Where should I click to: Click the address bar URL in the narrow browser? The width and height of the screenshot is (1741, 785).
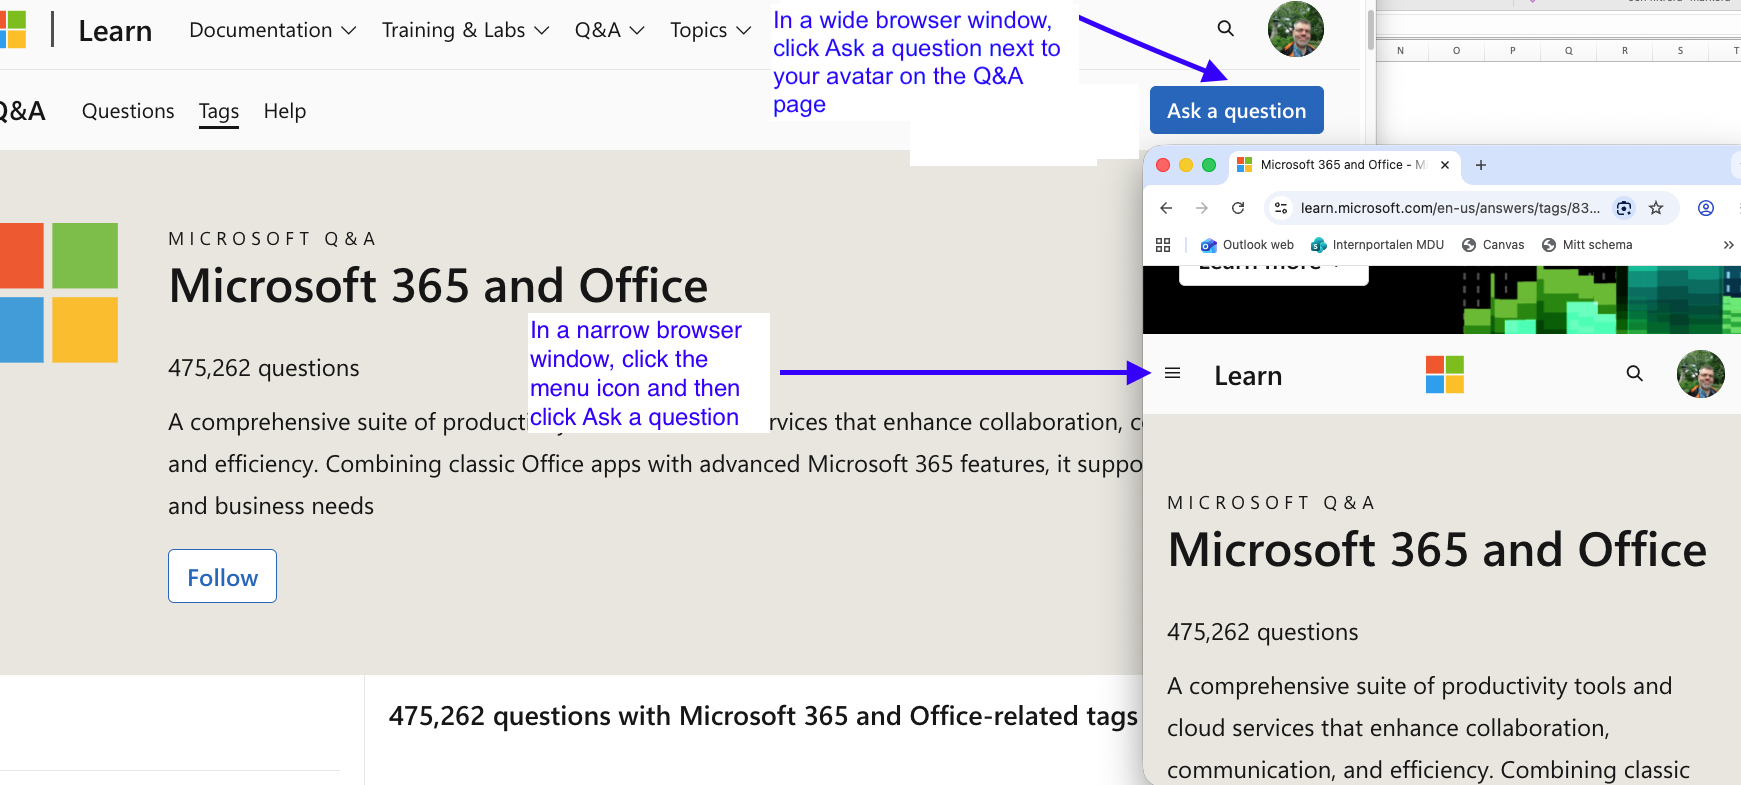tap(1450, 208)
